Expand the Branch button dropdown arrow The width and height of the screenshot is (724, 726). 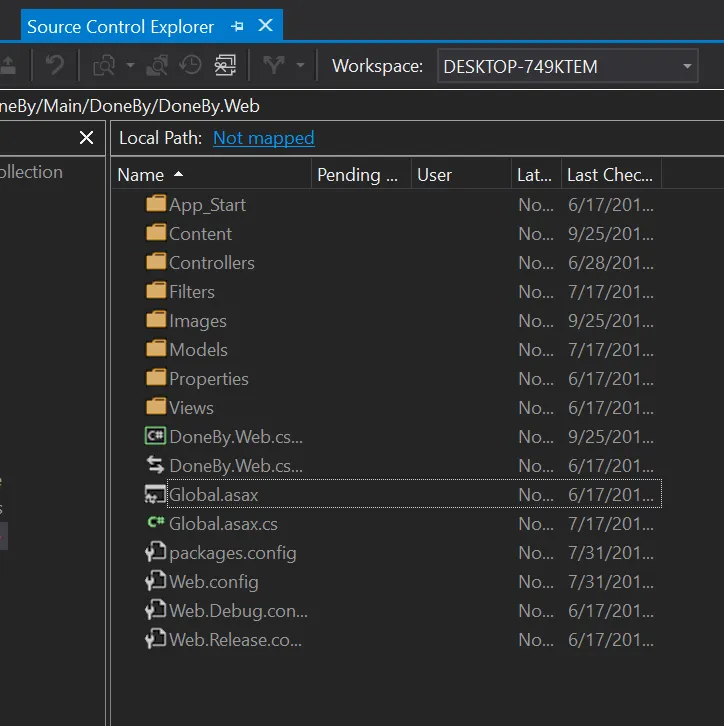(300, 66)
